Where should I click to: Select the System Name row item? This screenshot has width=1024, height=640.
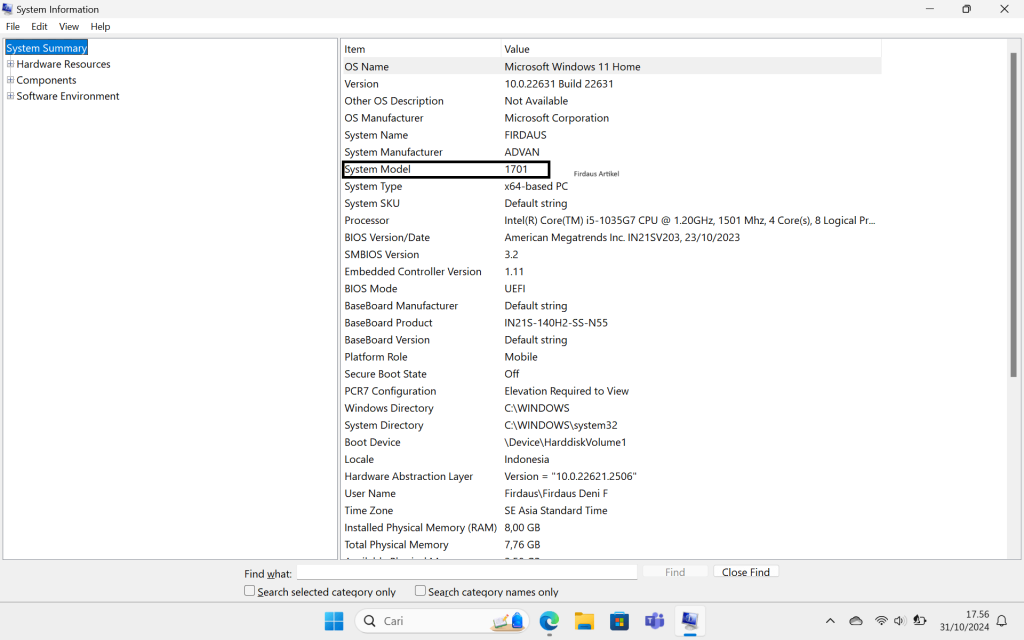pyautogui.click(x=376, y=135)
